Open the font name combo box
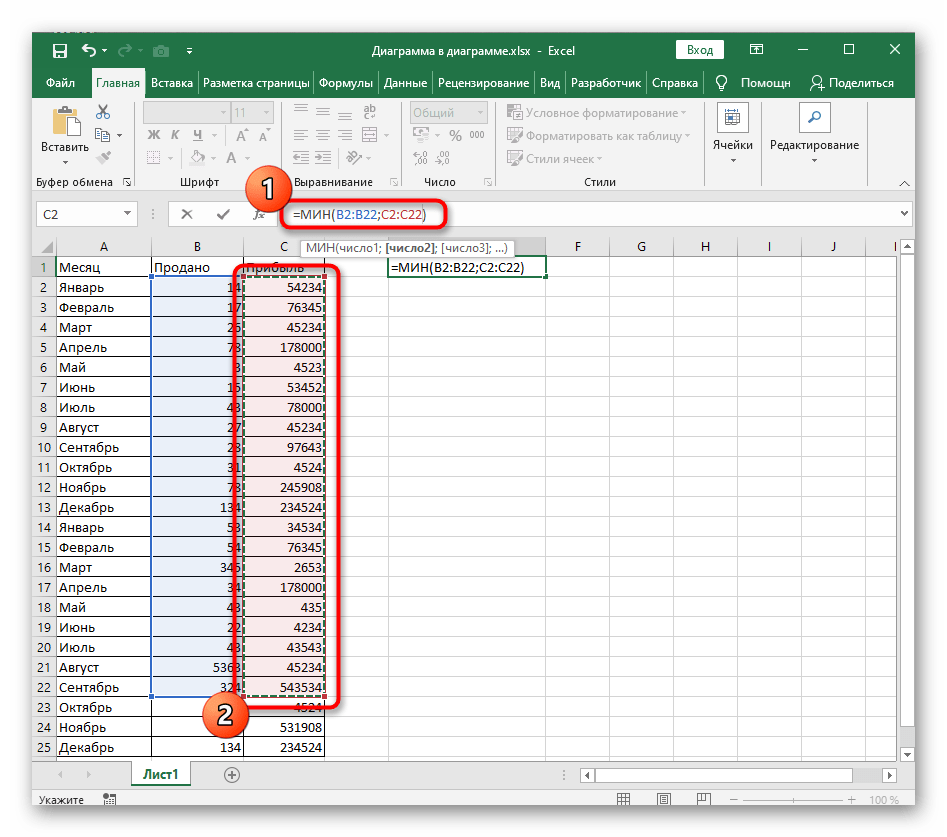 (x=187, y=112)
